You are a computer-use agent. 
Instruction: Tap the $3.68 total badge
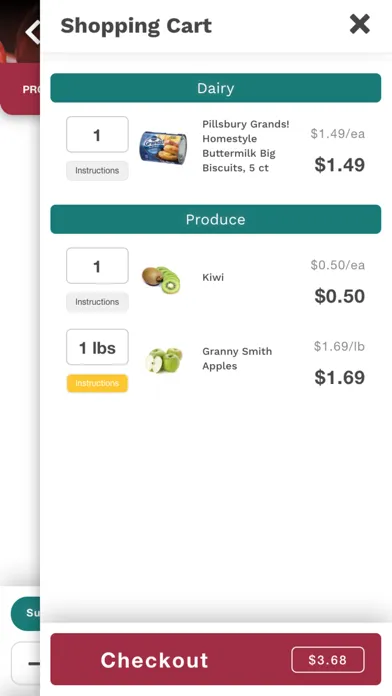pos(328,660)
